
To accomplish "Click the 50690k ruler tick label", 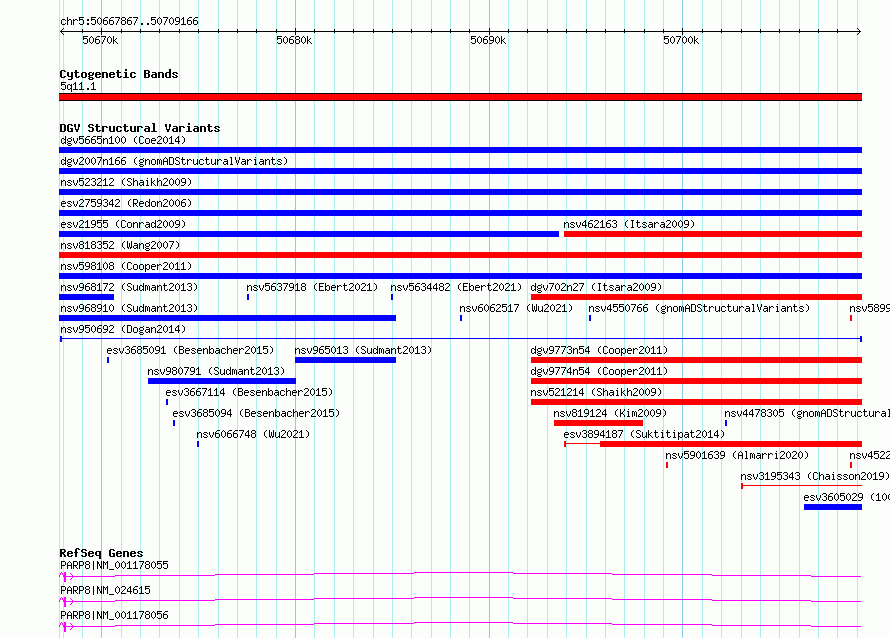I will pos(488,40).
